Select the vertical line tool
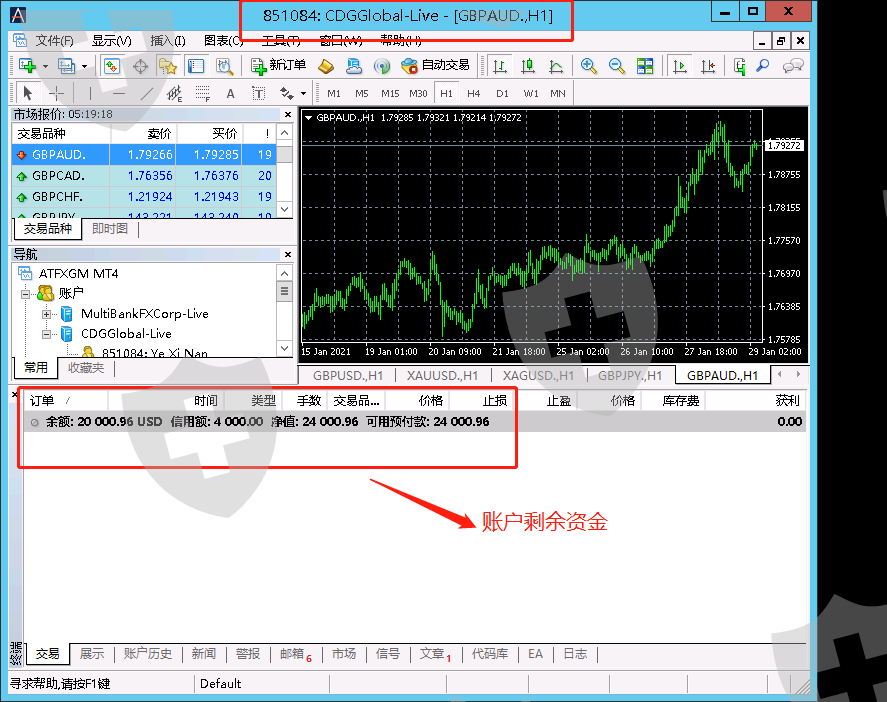The width and height of the screenshot is (887, 702). 90,93
